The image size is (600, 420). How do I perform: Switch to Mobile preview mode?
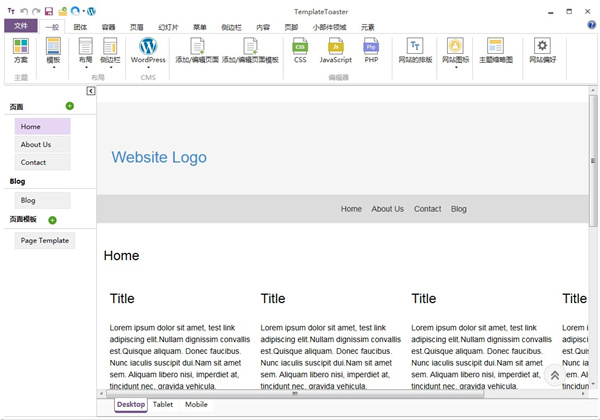coord(196,404)
